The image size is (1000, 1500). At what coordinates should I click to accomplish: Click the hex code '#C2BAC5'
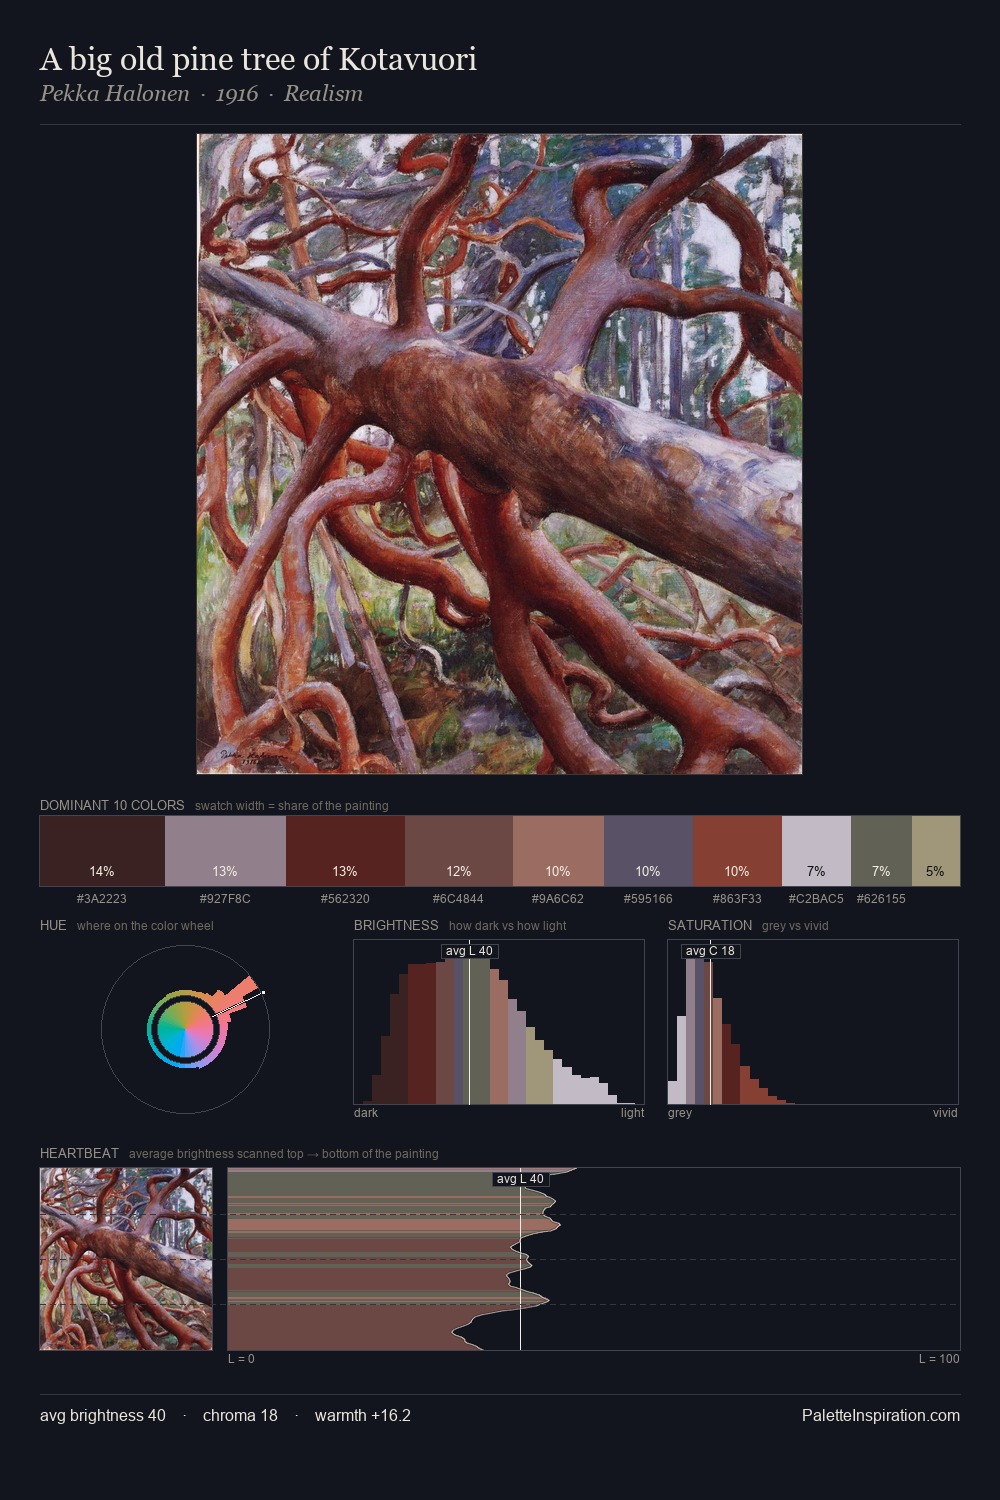tap(816, 899)
